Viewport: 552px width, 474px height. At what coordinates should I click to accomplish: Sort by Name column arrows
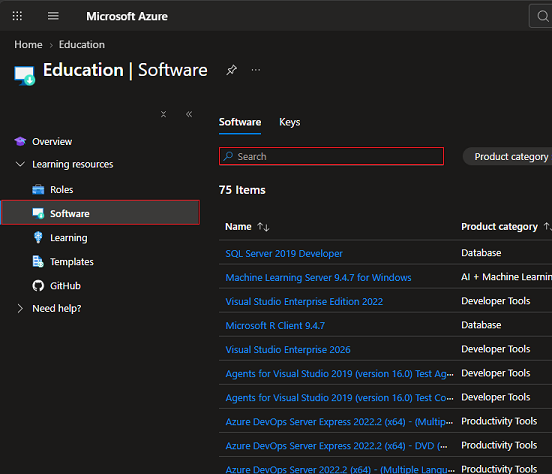click(263, 227)
